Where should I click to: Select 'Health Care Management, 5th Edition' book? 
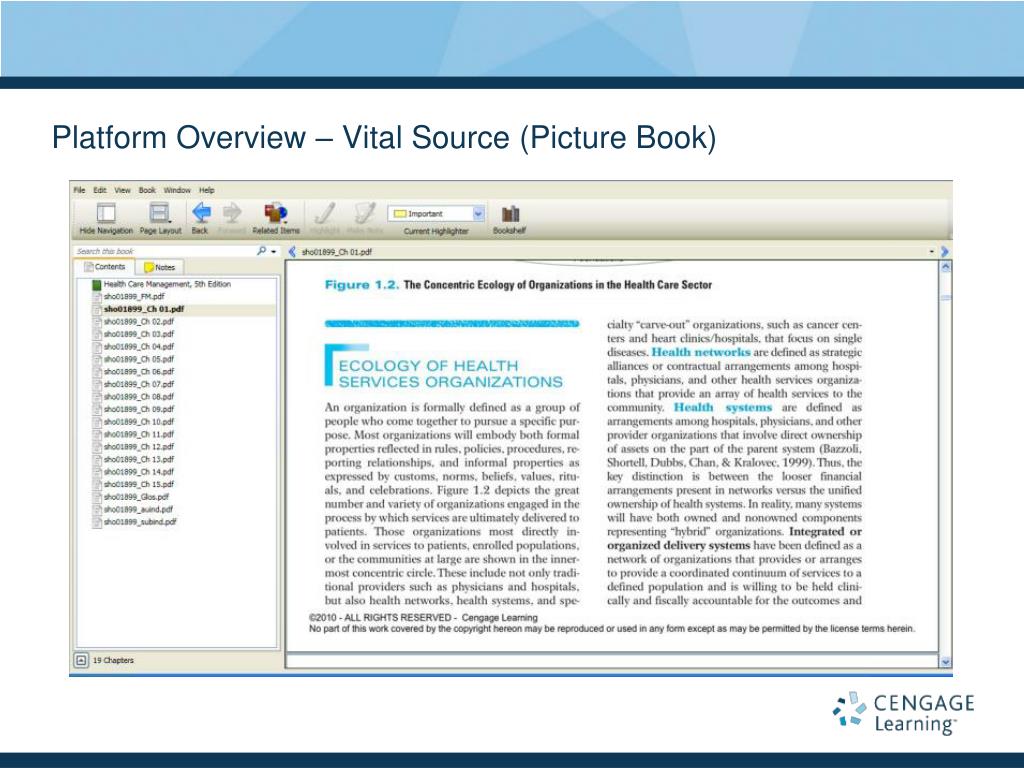[161, 284]
